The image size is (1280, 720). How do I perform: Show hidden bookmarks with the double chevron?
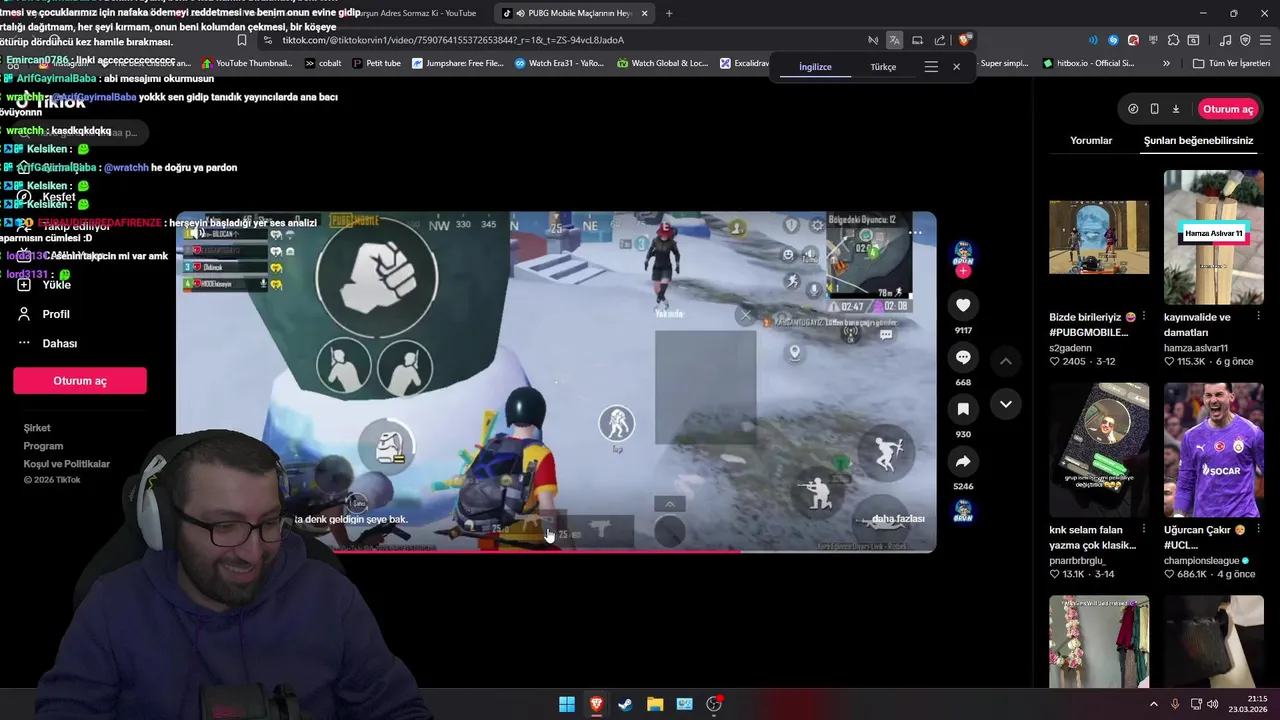[x=1166, y=63]
